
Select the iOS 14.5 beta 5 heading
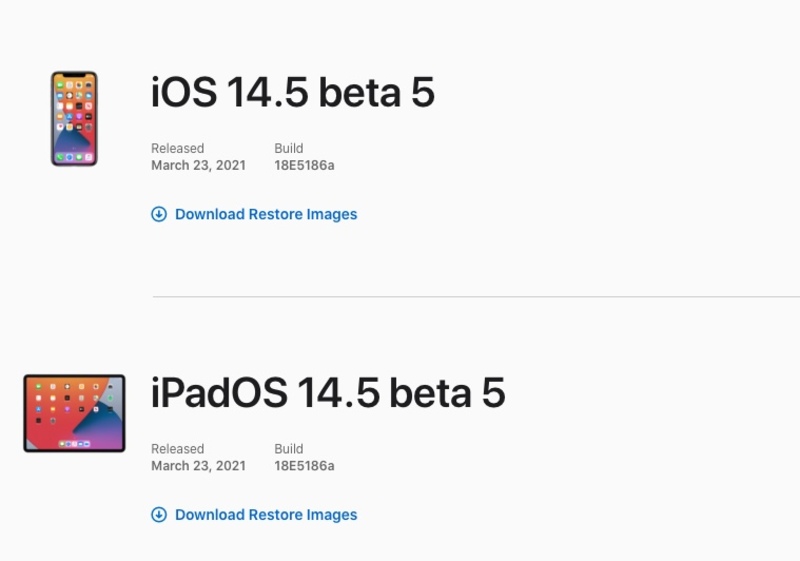pyautogui.click(x=293, y=92)
